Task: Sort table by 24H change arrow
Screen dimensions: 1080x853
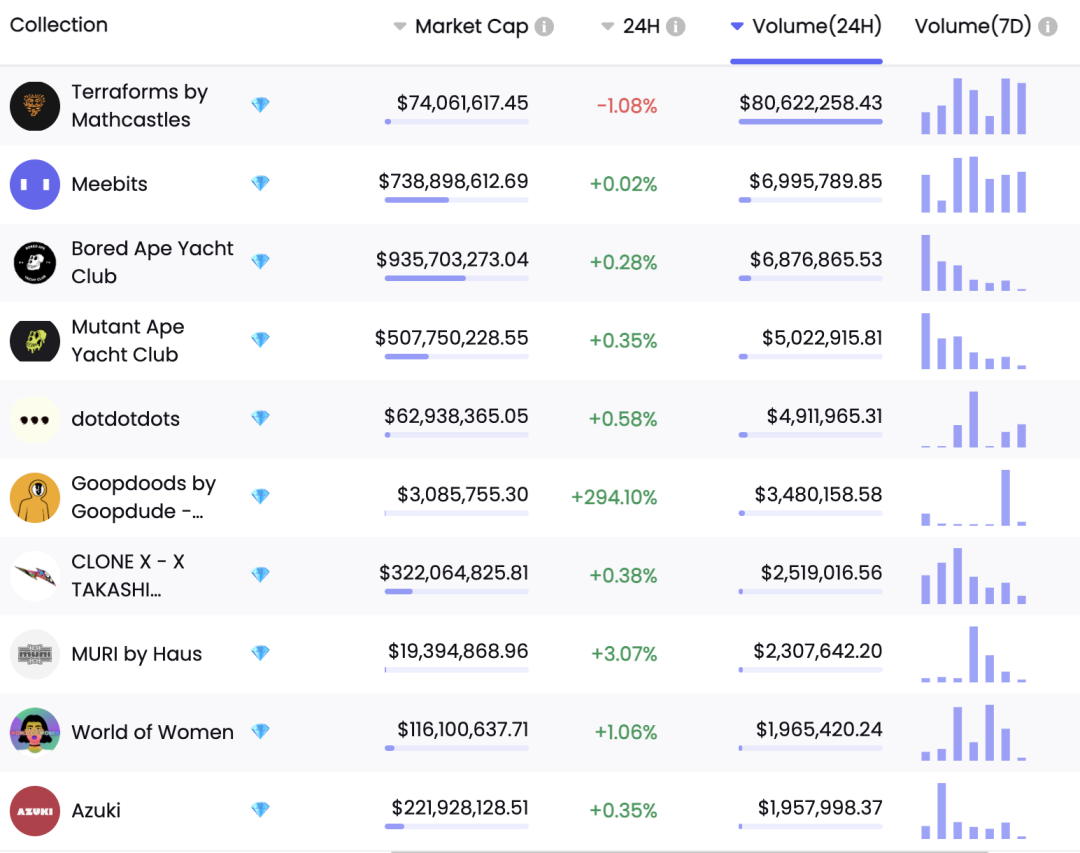Action: 608,27
